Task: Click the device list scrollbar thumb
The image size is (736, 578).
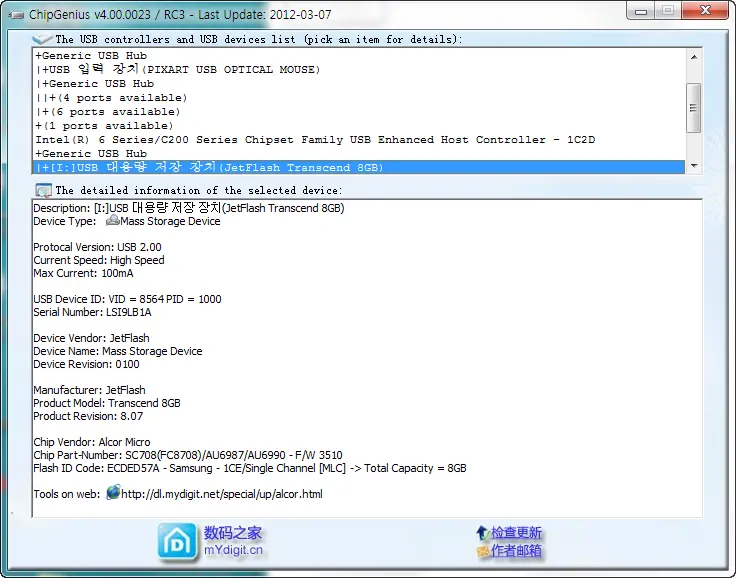Action: pos(694,106)
